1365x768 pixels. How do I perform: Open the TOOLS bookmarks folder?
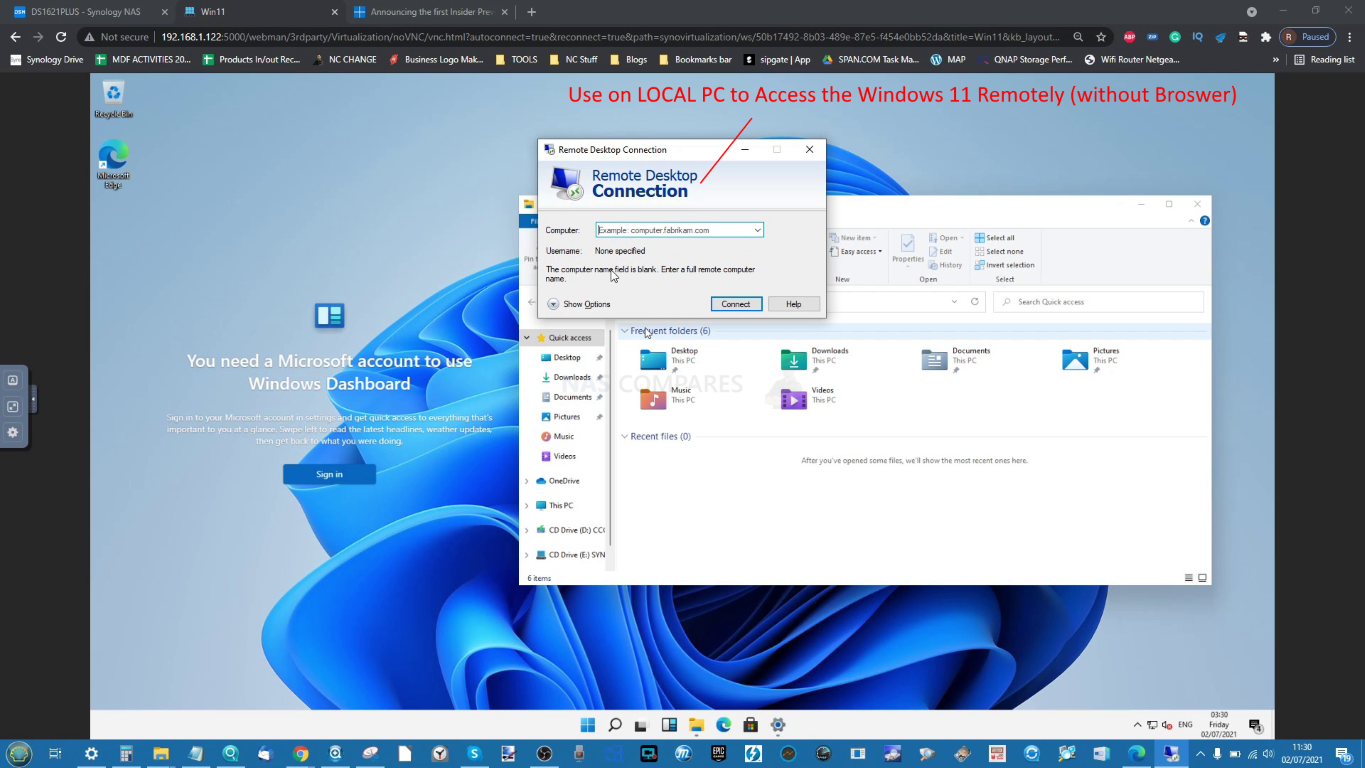[516, 59]
